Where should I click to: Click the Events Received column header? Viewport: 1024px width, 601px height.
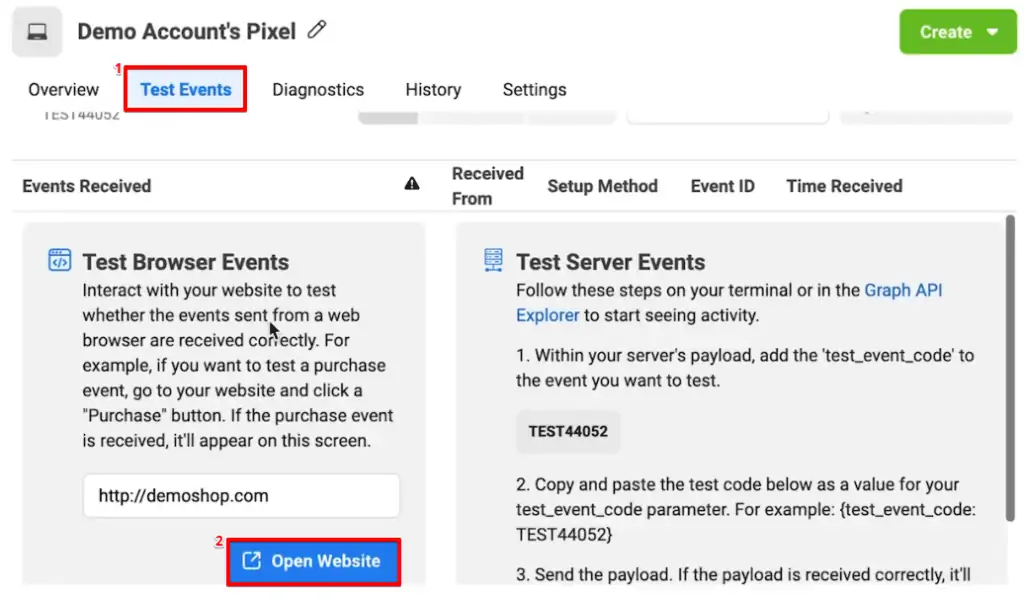[87, 186]
